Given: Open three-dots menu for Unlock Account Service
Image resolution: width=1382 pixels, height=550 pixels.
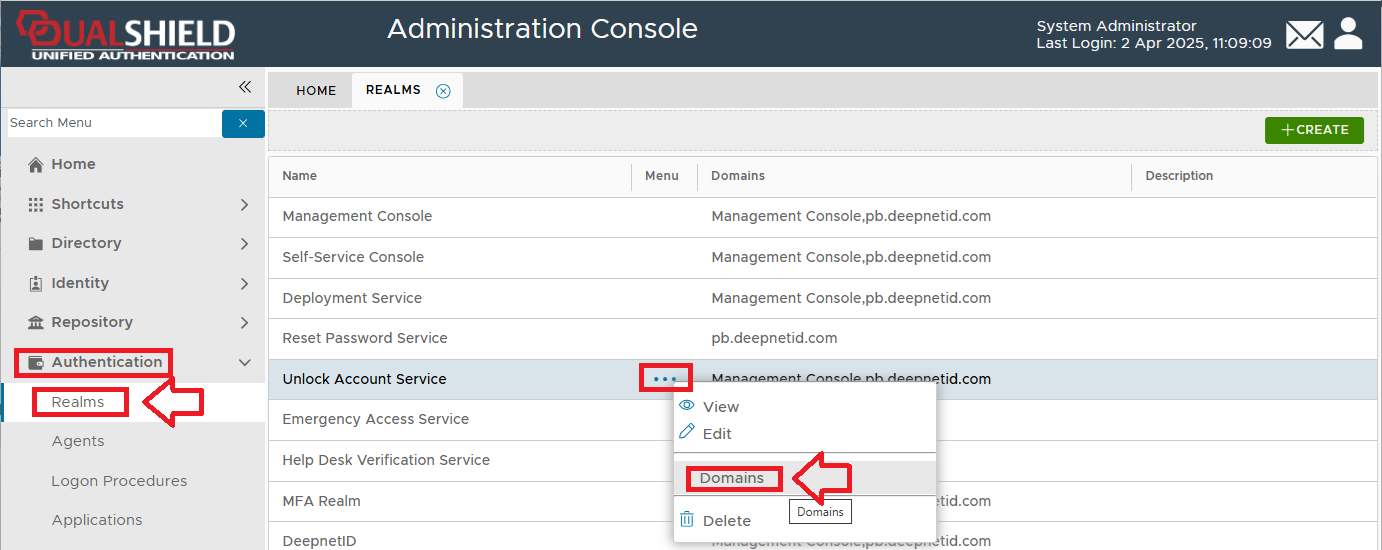Looking at the screenshot, I should 665,379.
